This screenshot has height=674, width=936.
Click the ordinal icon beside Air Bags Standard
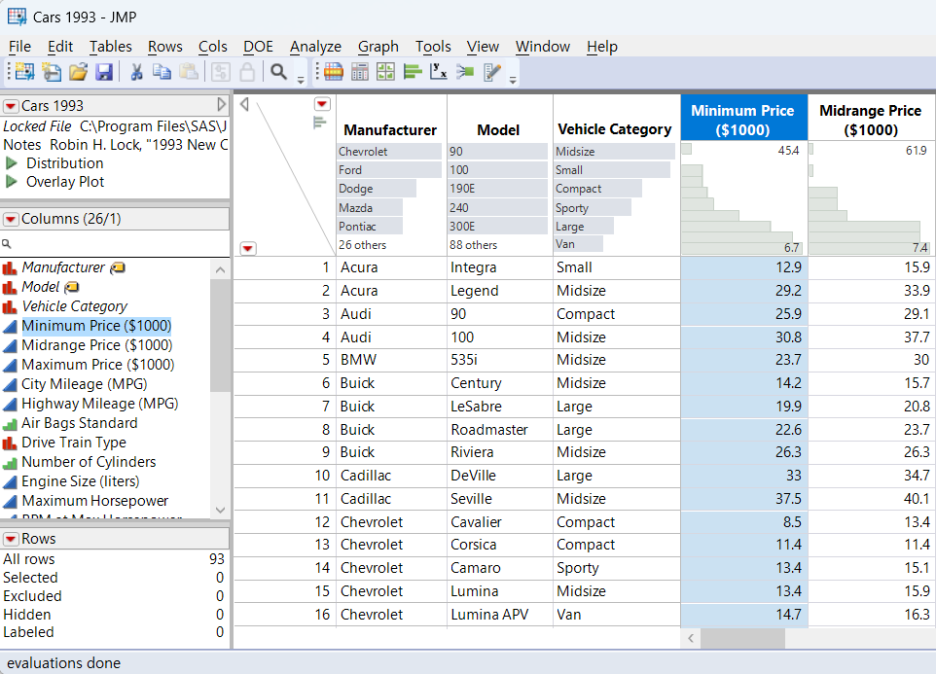[10, 424]
